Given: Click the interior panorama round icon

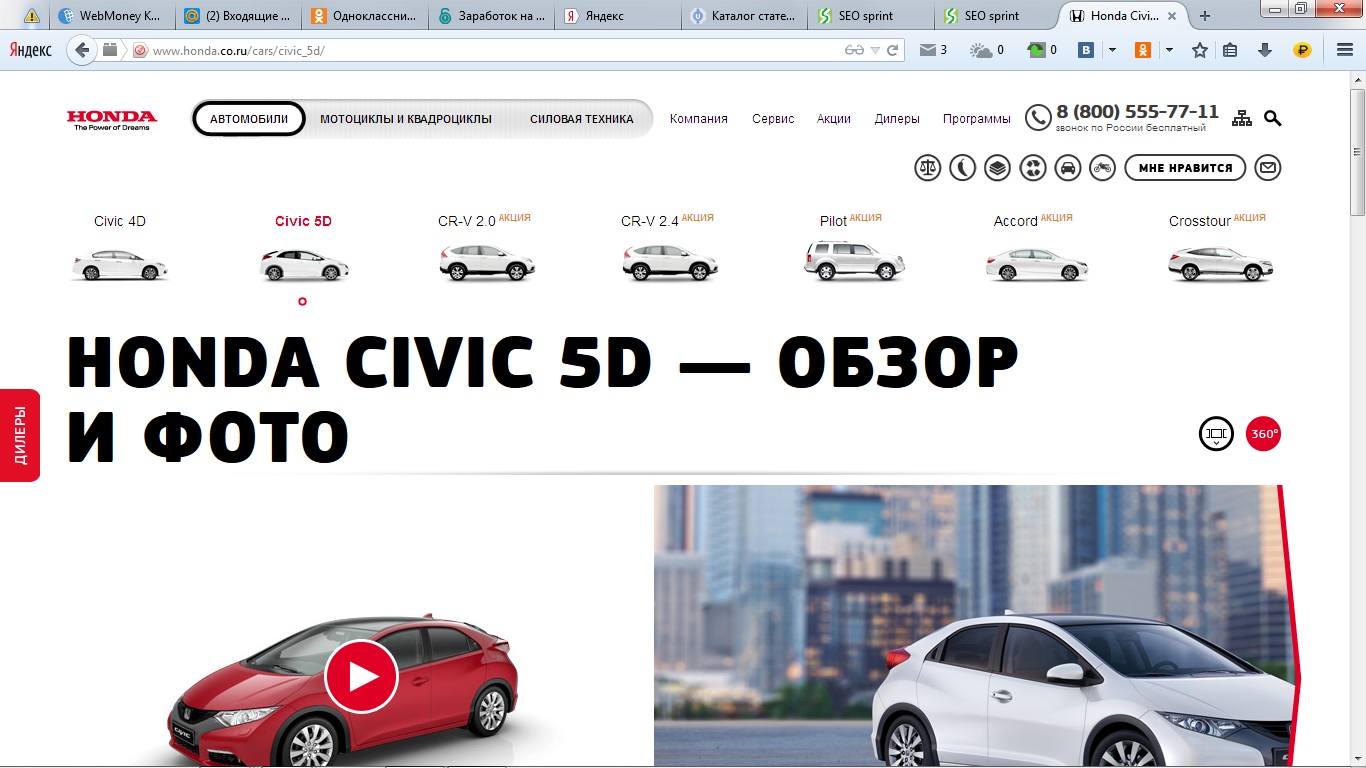Looking at the screenshot, I should pyautogui.click(x=1216, y=434).
